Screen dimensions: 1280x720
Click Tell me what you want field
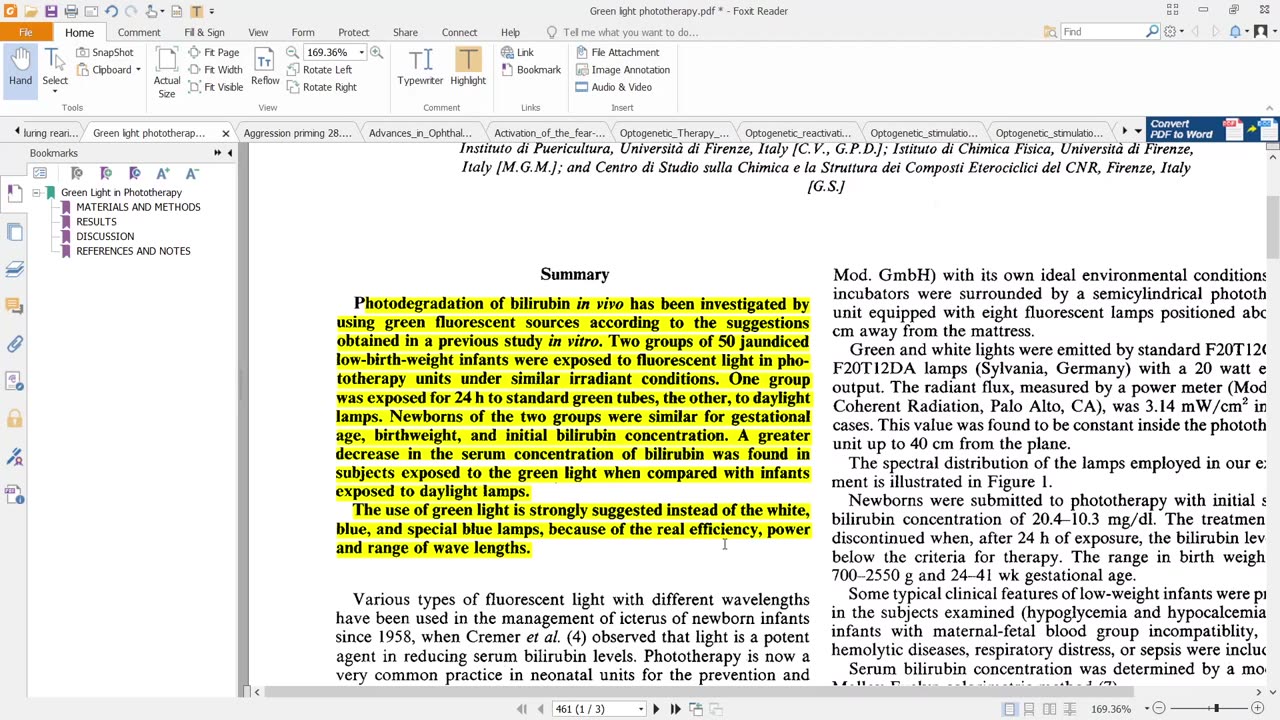coord(630,32)
